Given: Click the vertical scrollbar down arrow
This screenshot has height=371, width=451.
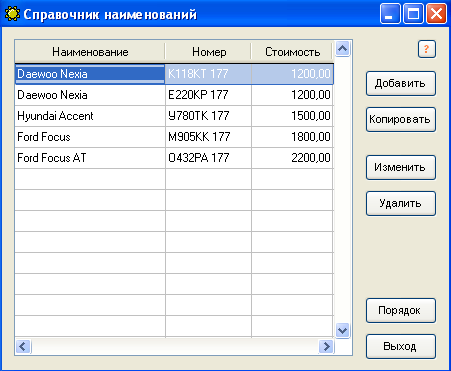Looking at the screenshot, I should coord(342,331).
